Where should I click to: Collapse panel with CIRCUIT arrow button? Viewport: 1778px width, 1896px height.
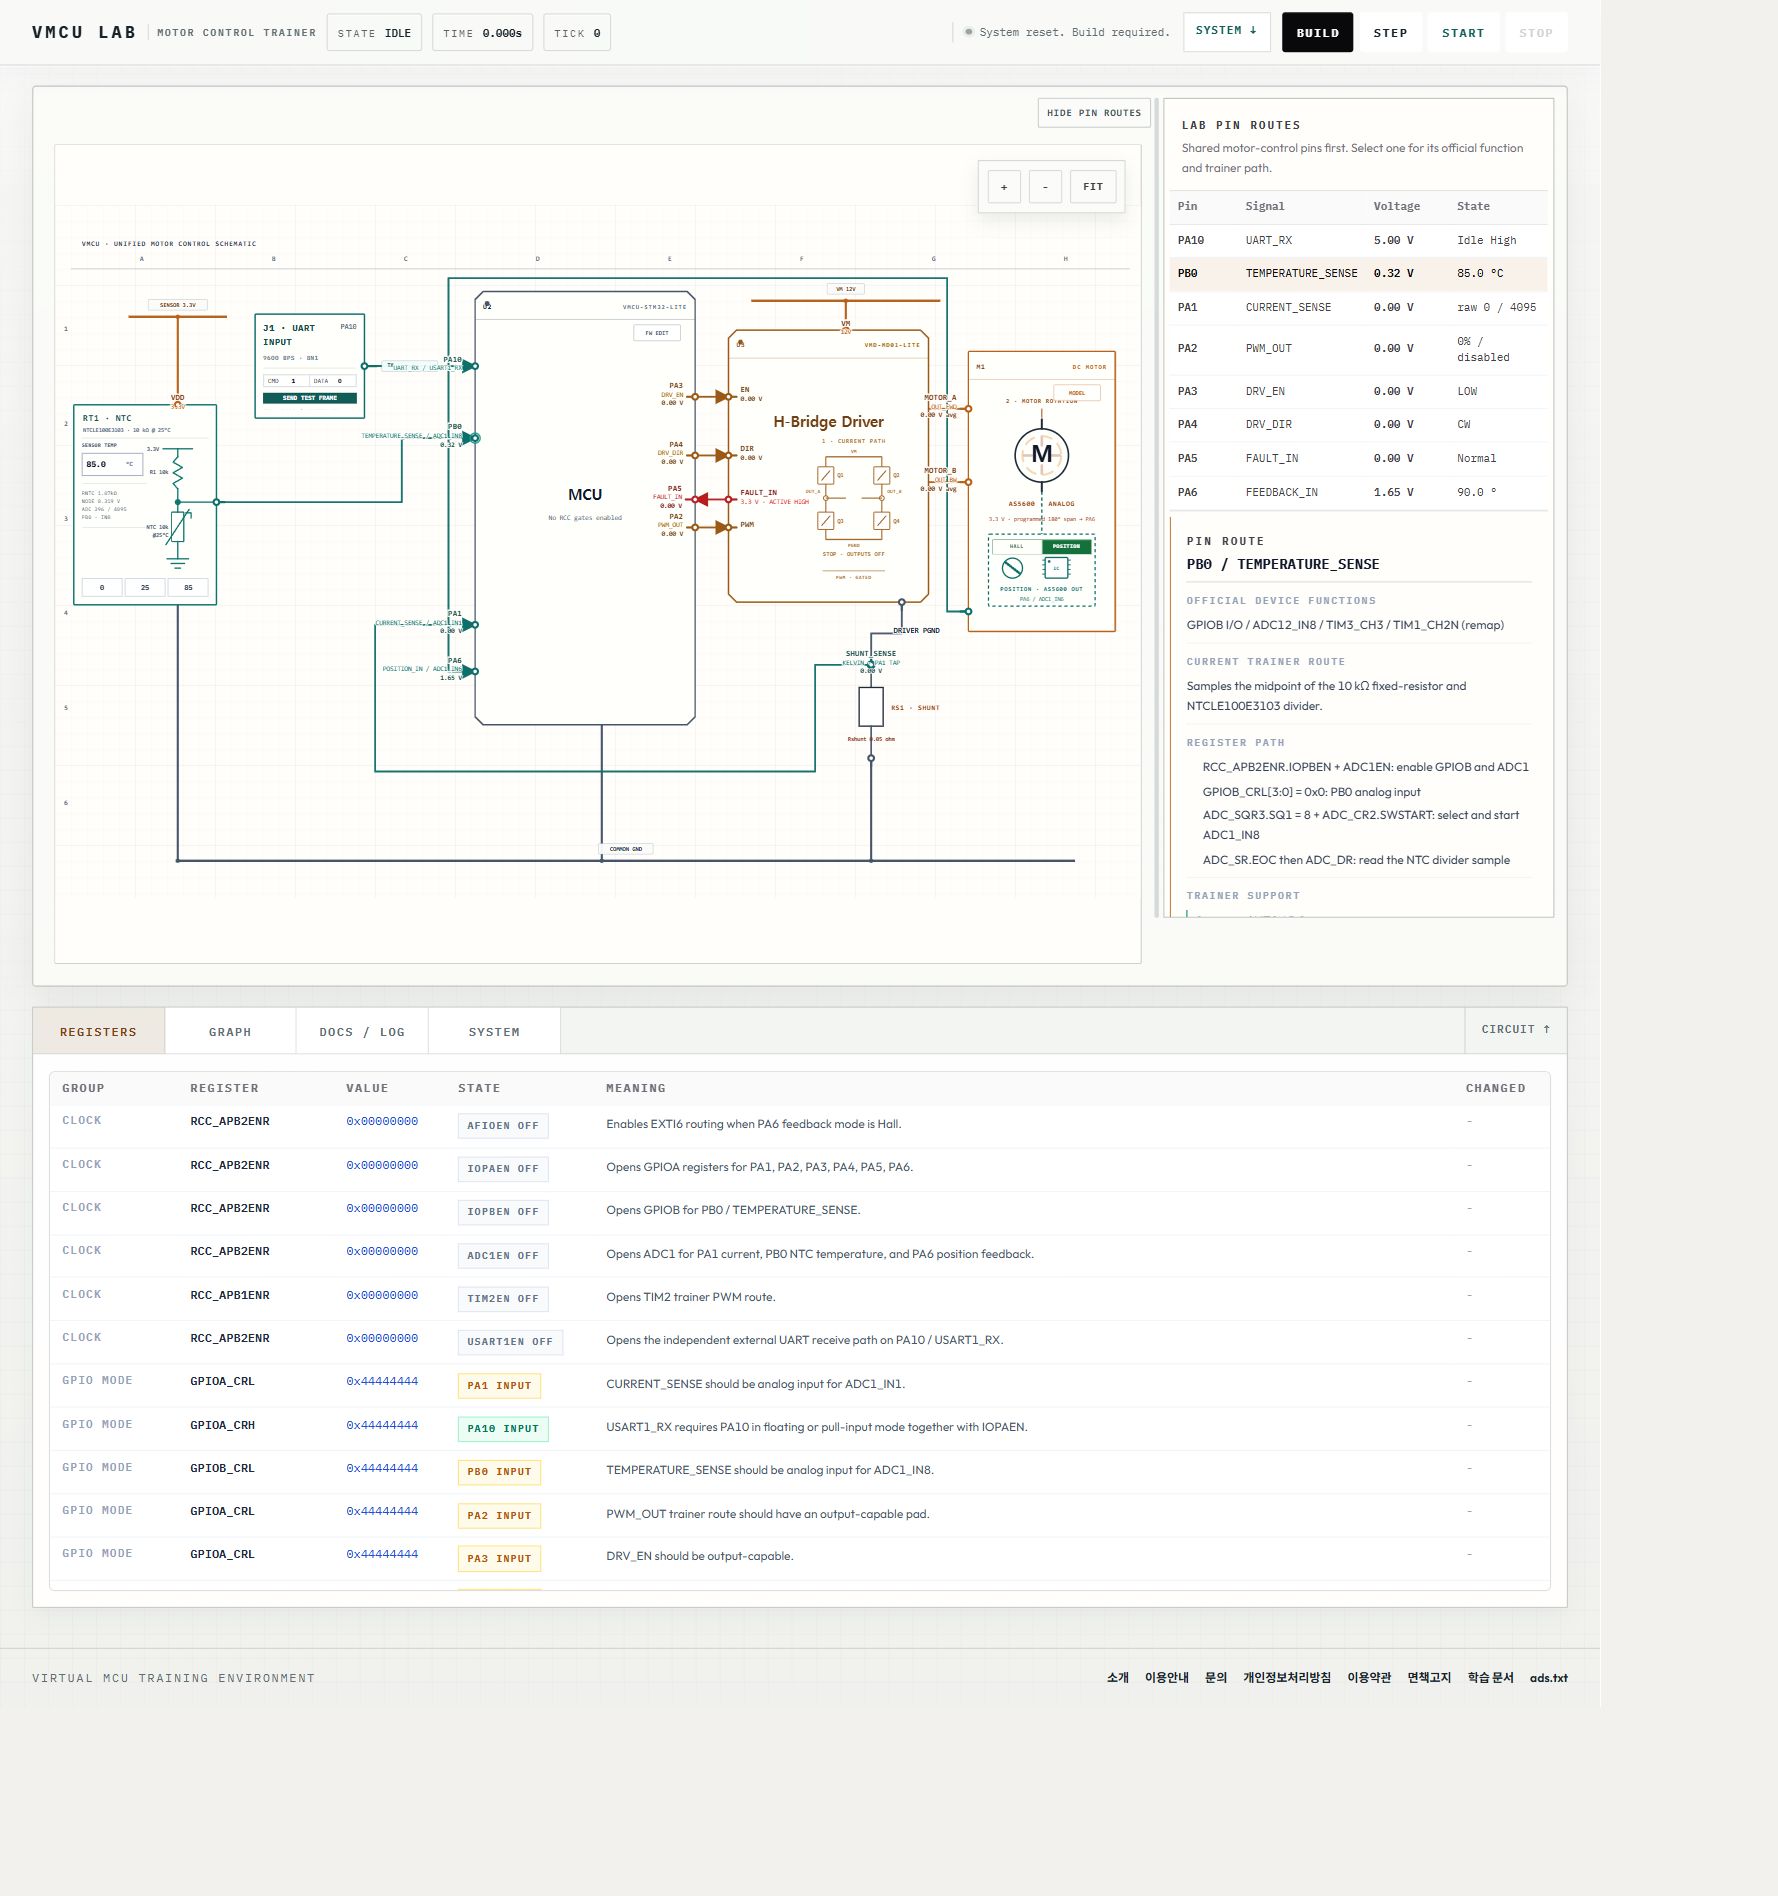coord(1516,1029)
